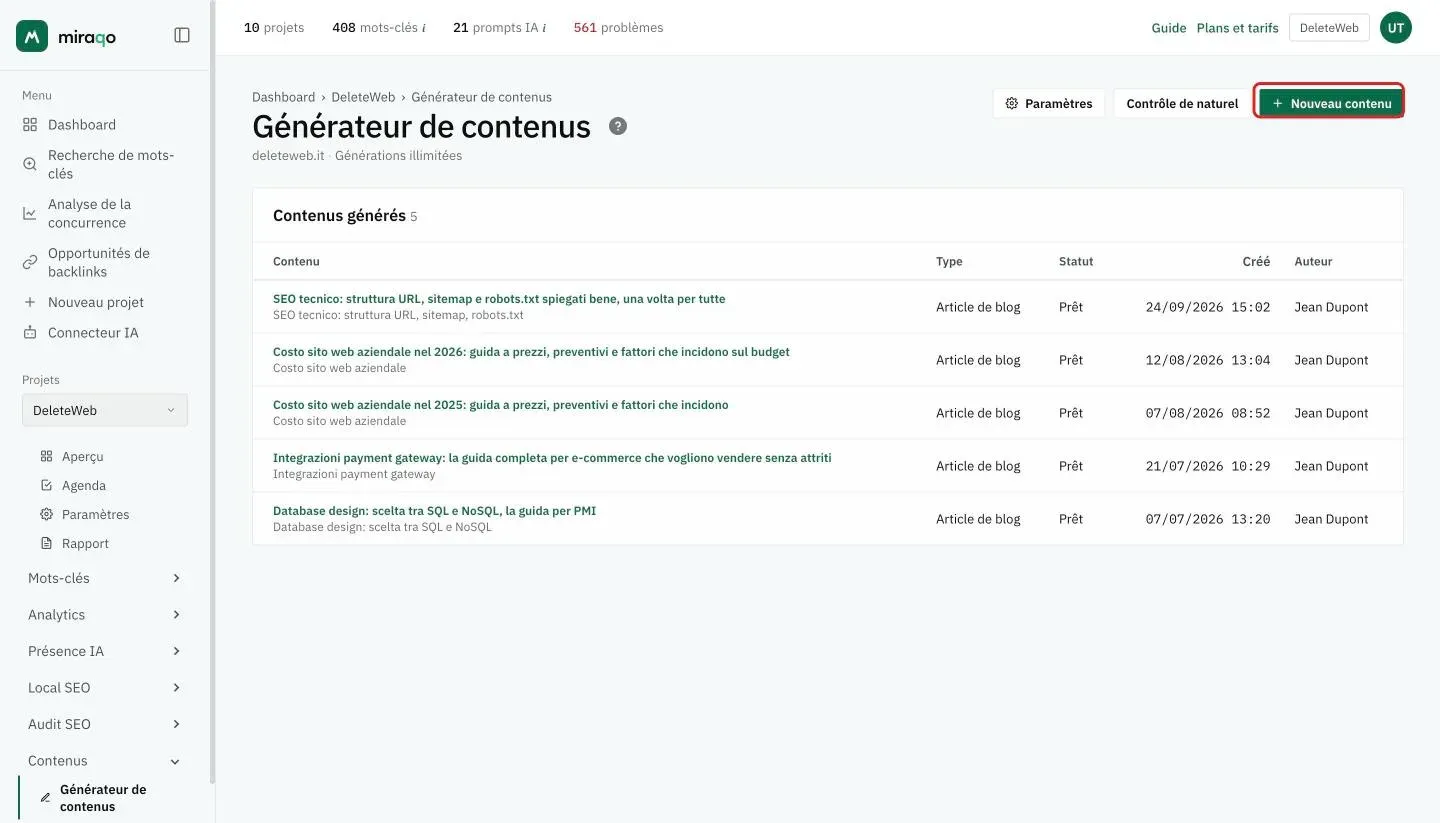Open the Paramètres button near page title
The width and height of the screenshot is (1440, 823).
tap(1049, 103)
